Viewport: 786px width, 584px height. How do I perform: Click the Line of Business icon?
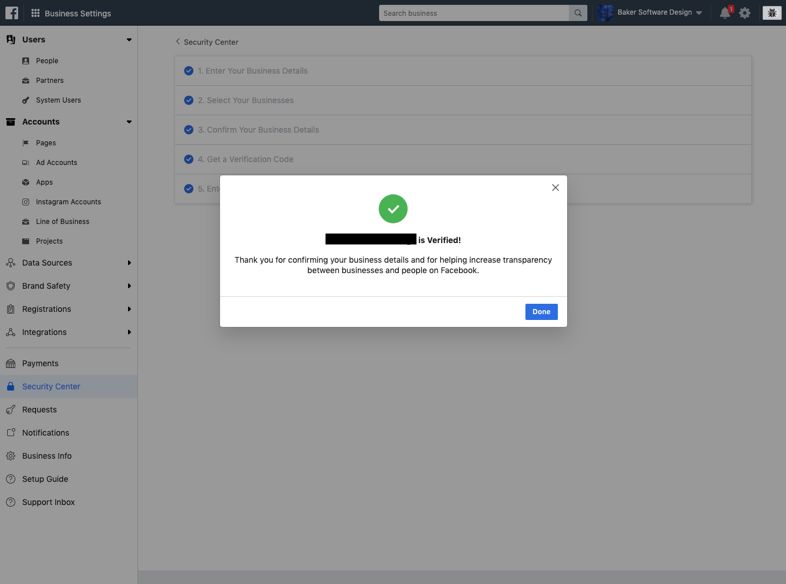point(26,222)
